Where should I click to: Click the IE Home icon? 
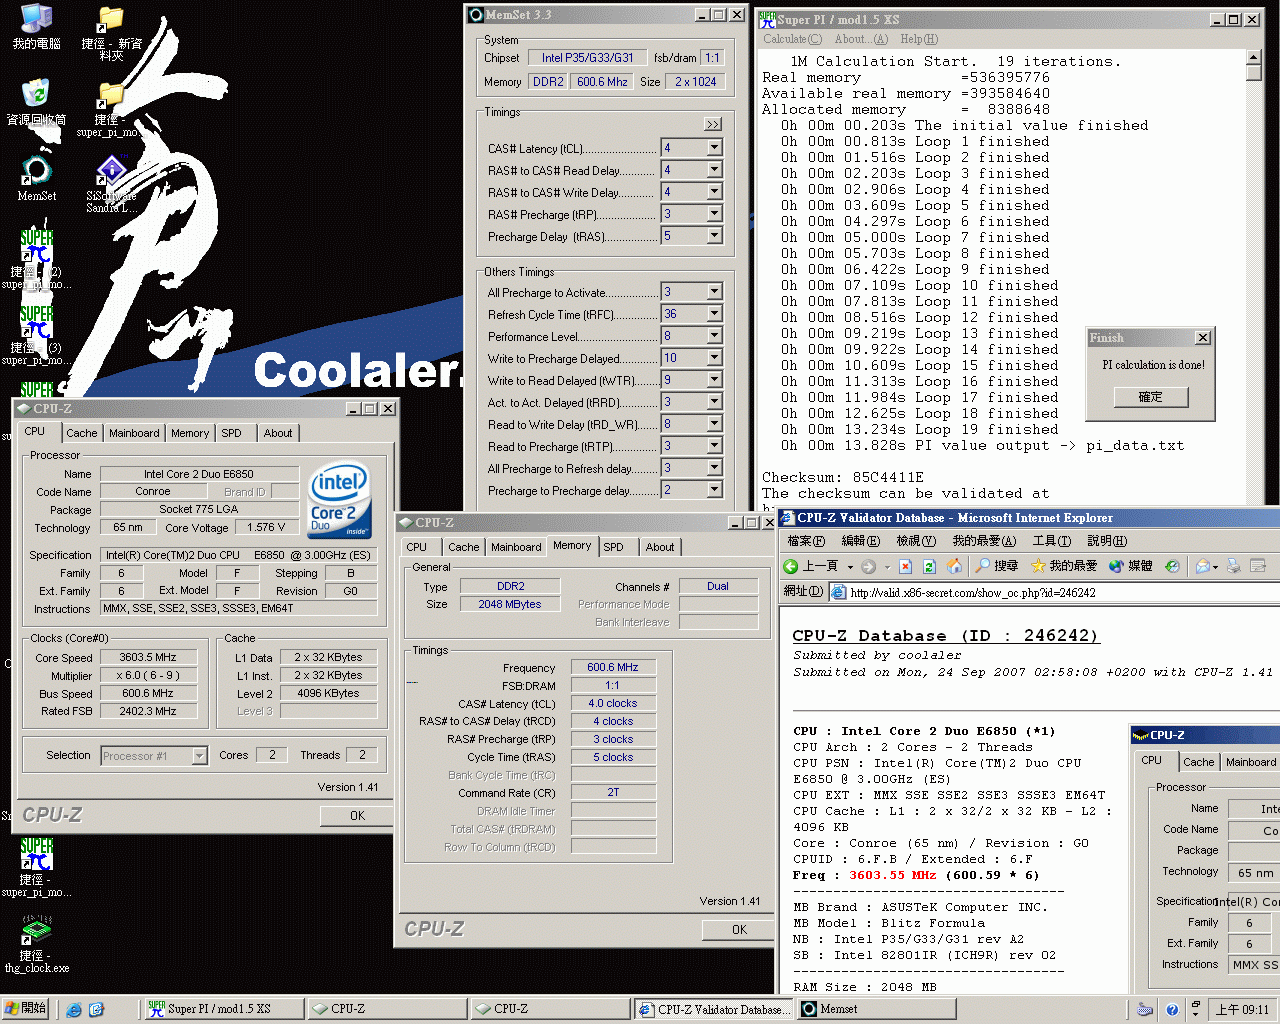[x=954, y=566]
